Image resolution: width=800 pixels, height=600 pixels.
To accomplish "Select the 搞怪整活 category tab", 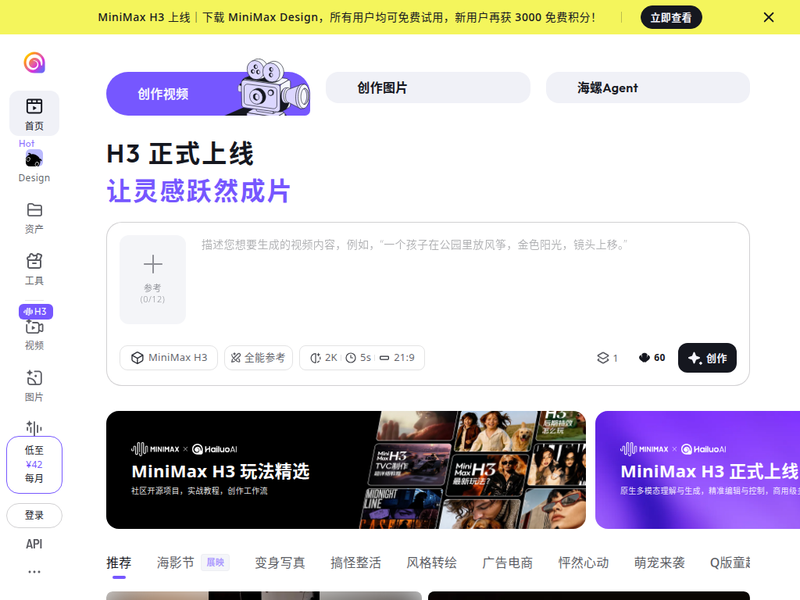I will tap(356, 563).
